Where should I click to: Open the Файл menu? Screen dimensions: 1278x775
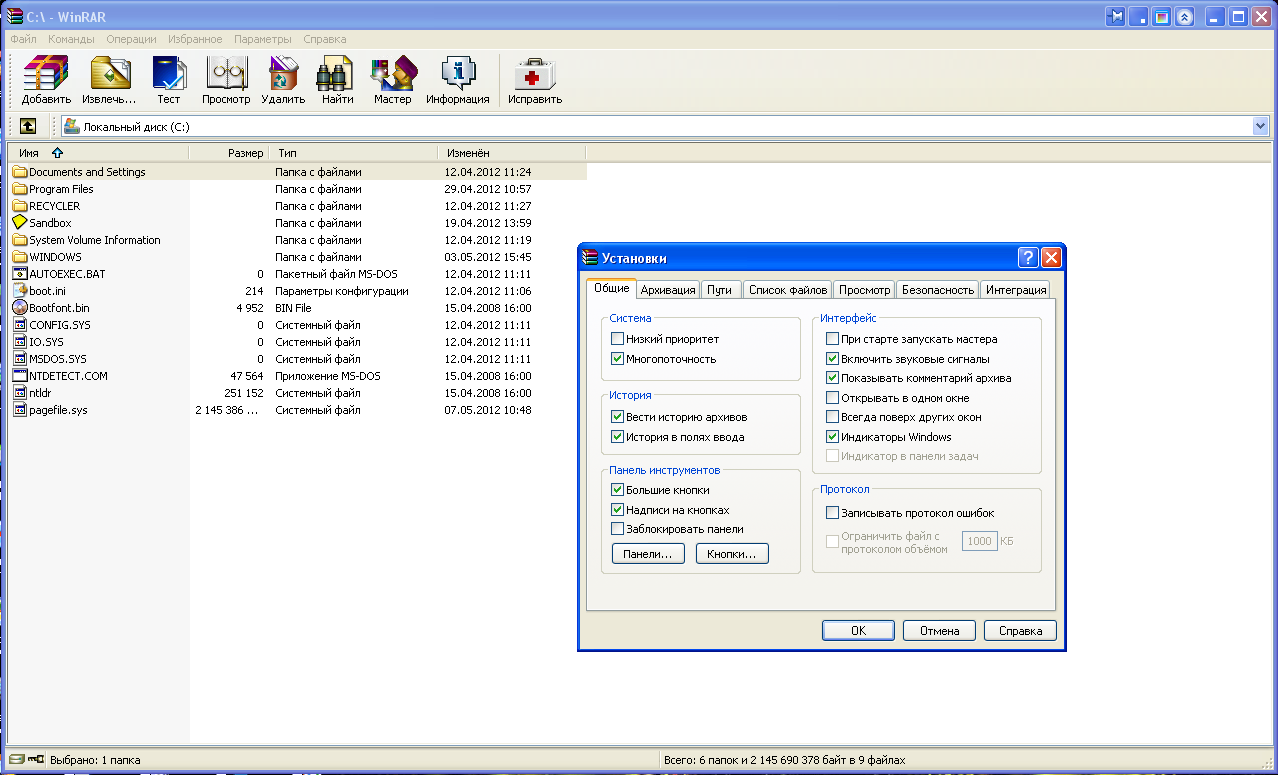tap(24, 39)
